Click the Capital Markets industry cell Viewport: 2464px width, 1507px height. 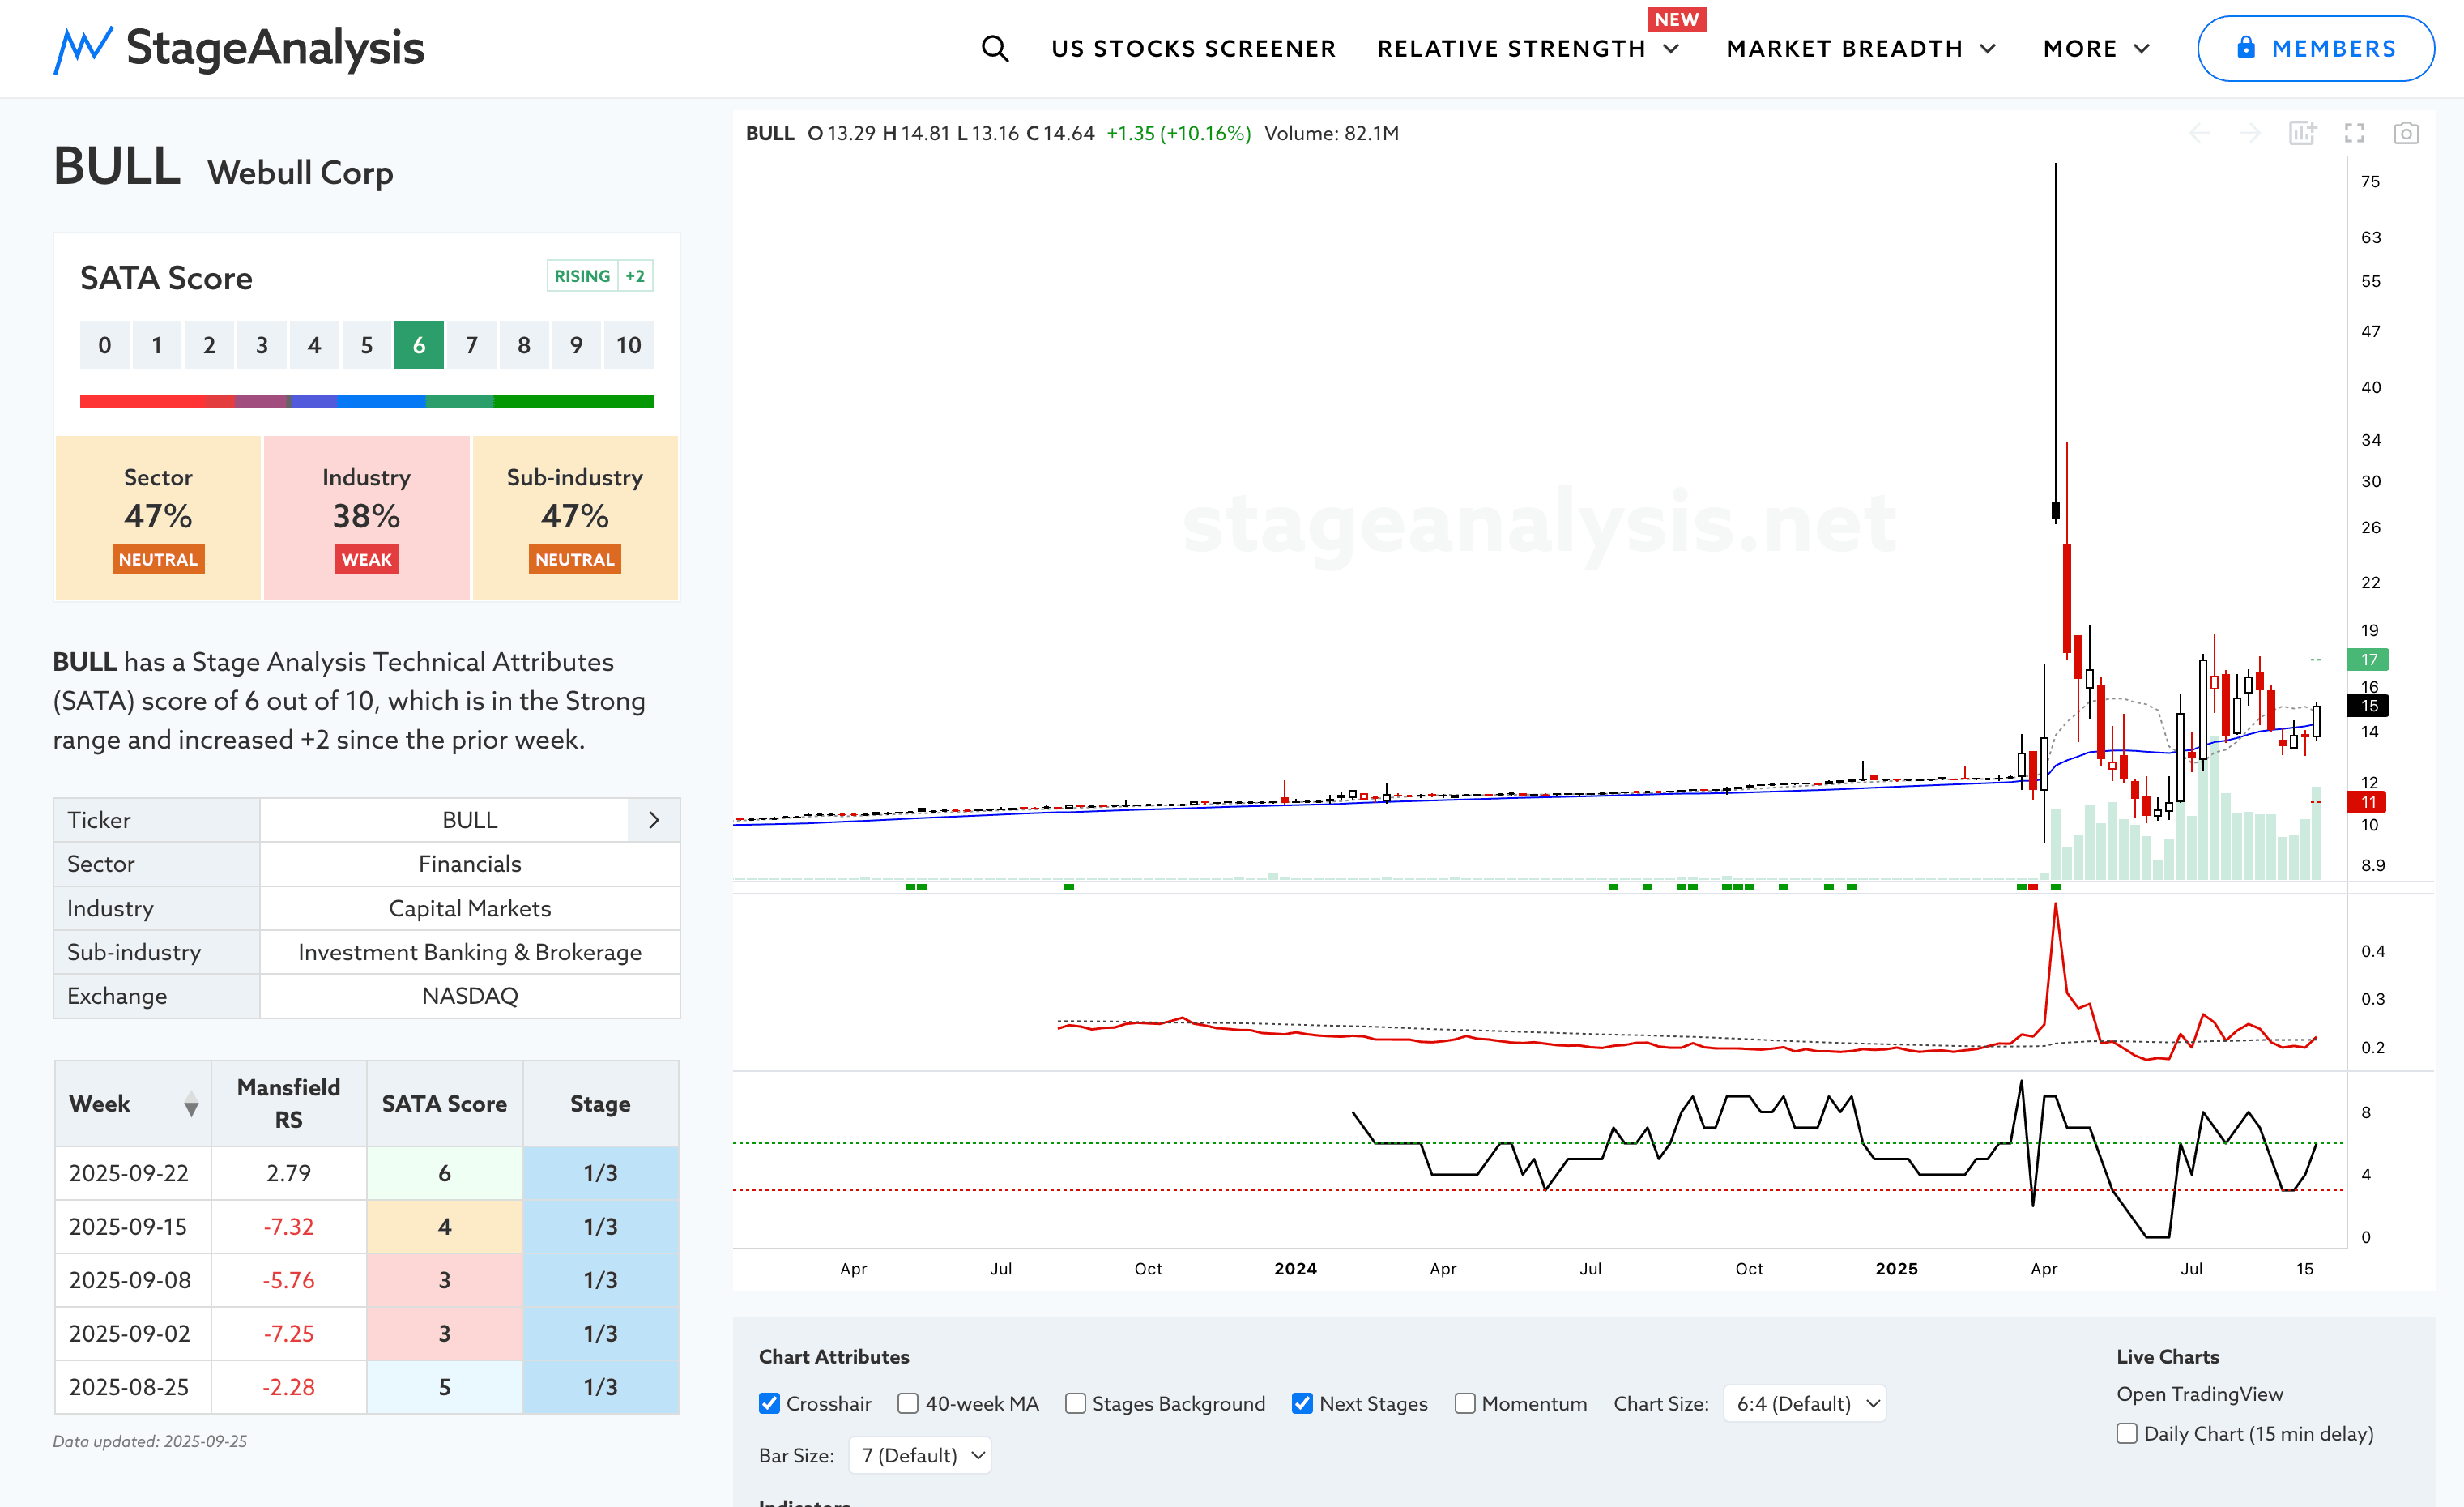tap(470, 908)
